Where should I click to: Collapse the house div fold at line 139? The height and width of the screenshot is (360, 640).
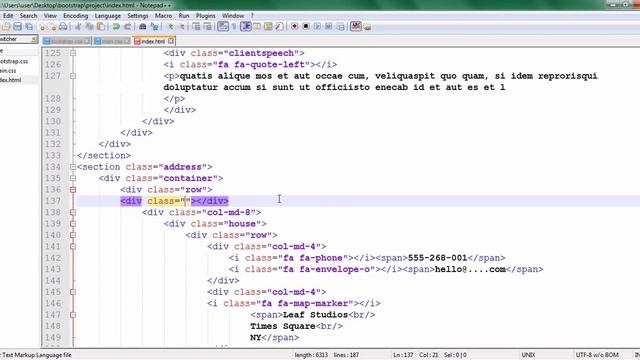(73, 224)
